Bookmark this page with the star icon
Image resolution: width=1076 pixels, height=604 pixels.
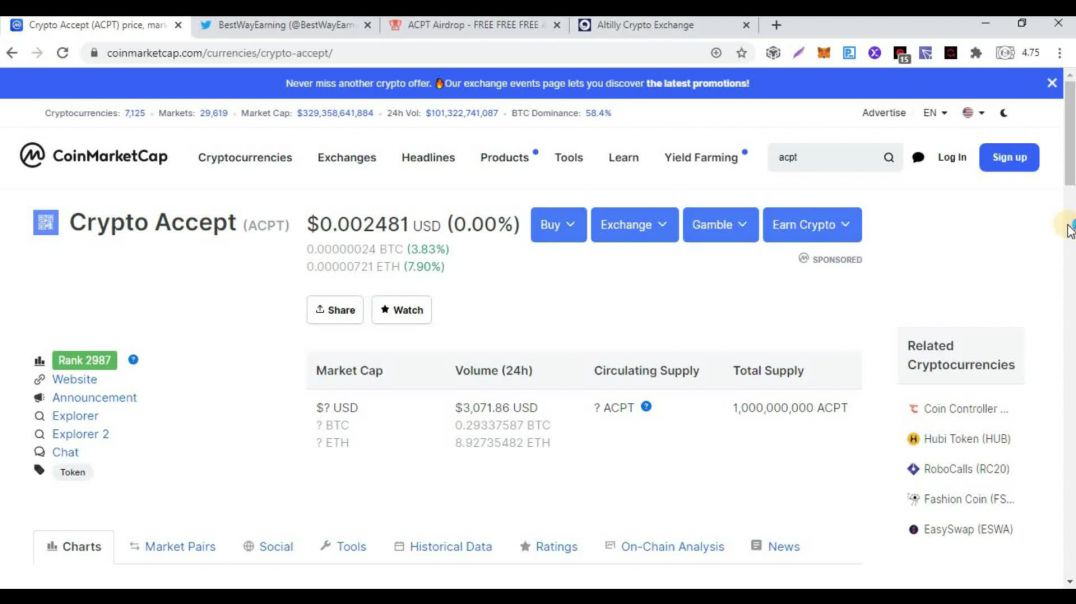(741, 53)
